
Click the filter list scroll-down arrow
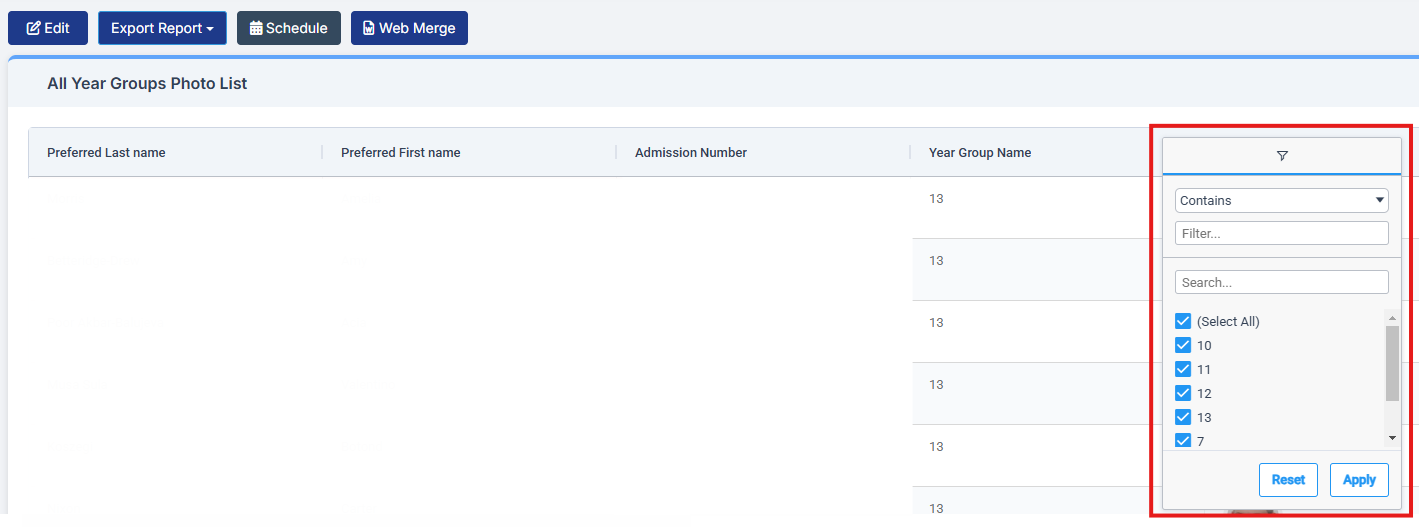coord(1392,438)
